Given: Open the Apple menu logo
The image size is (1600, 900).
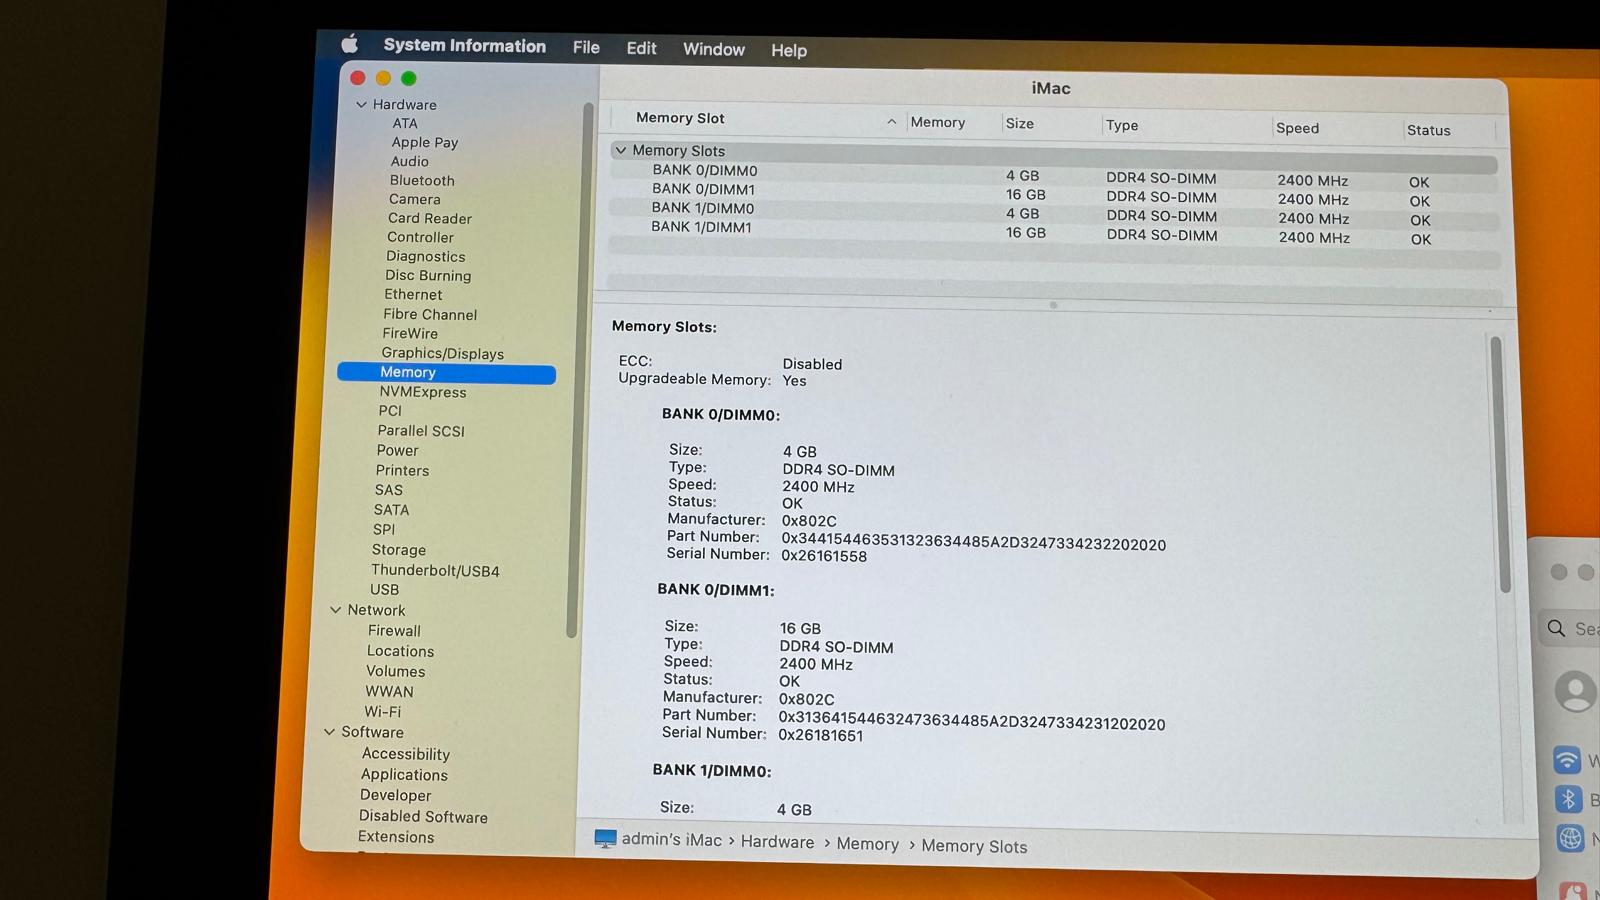Looking at the screenshot, I should coord(349,44).
